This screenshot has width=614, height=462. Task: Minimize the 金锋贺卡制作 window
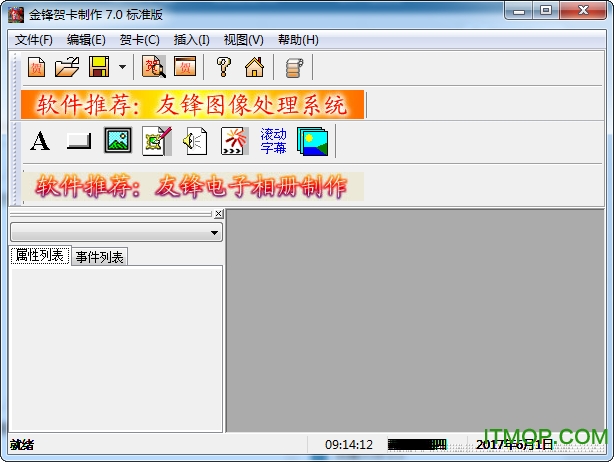coord(519,11)
